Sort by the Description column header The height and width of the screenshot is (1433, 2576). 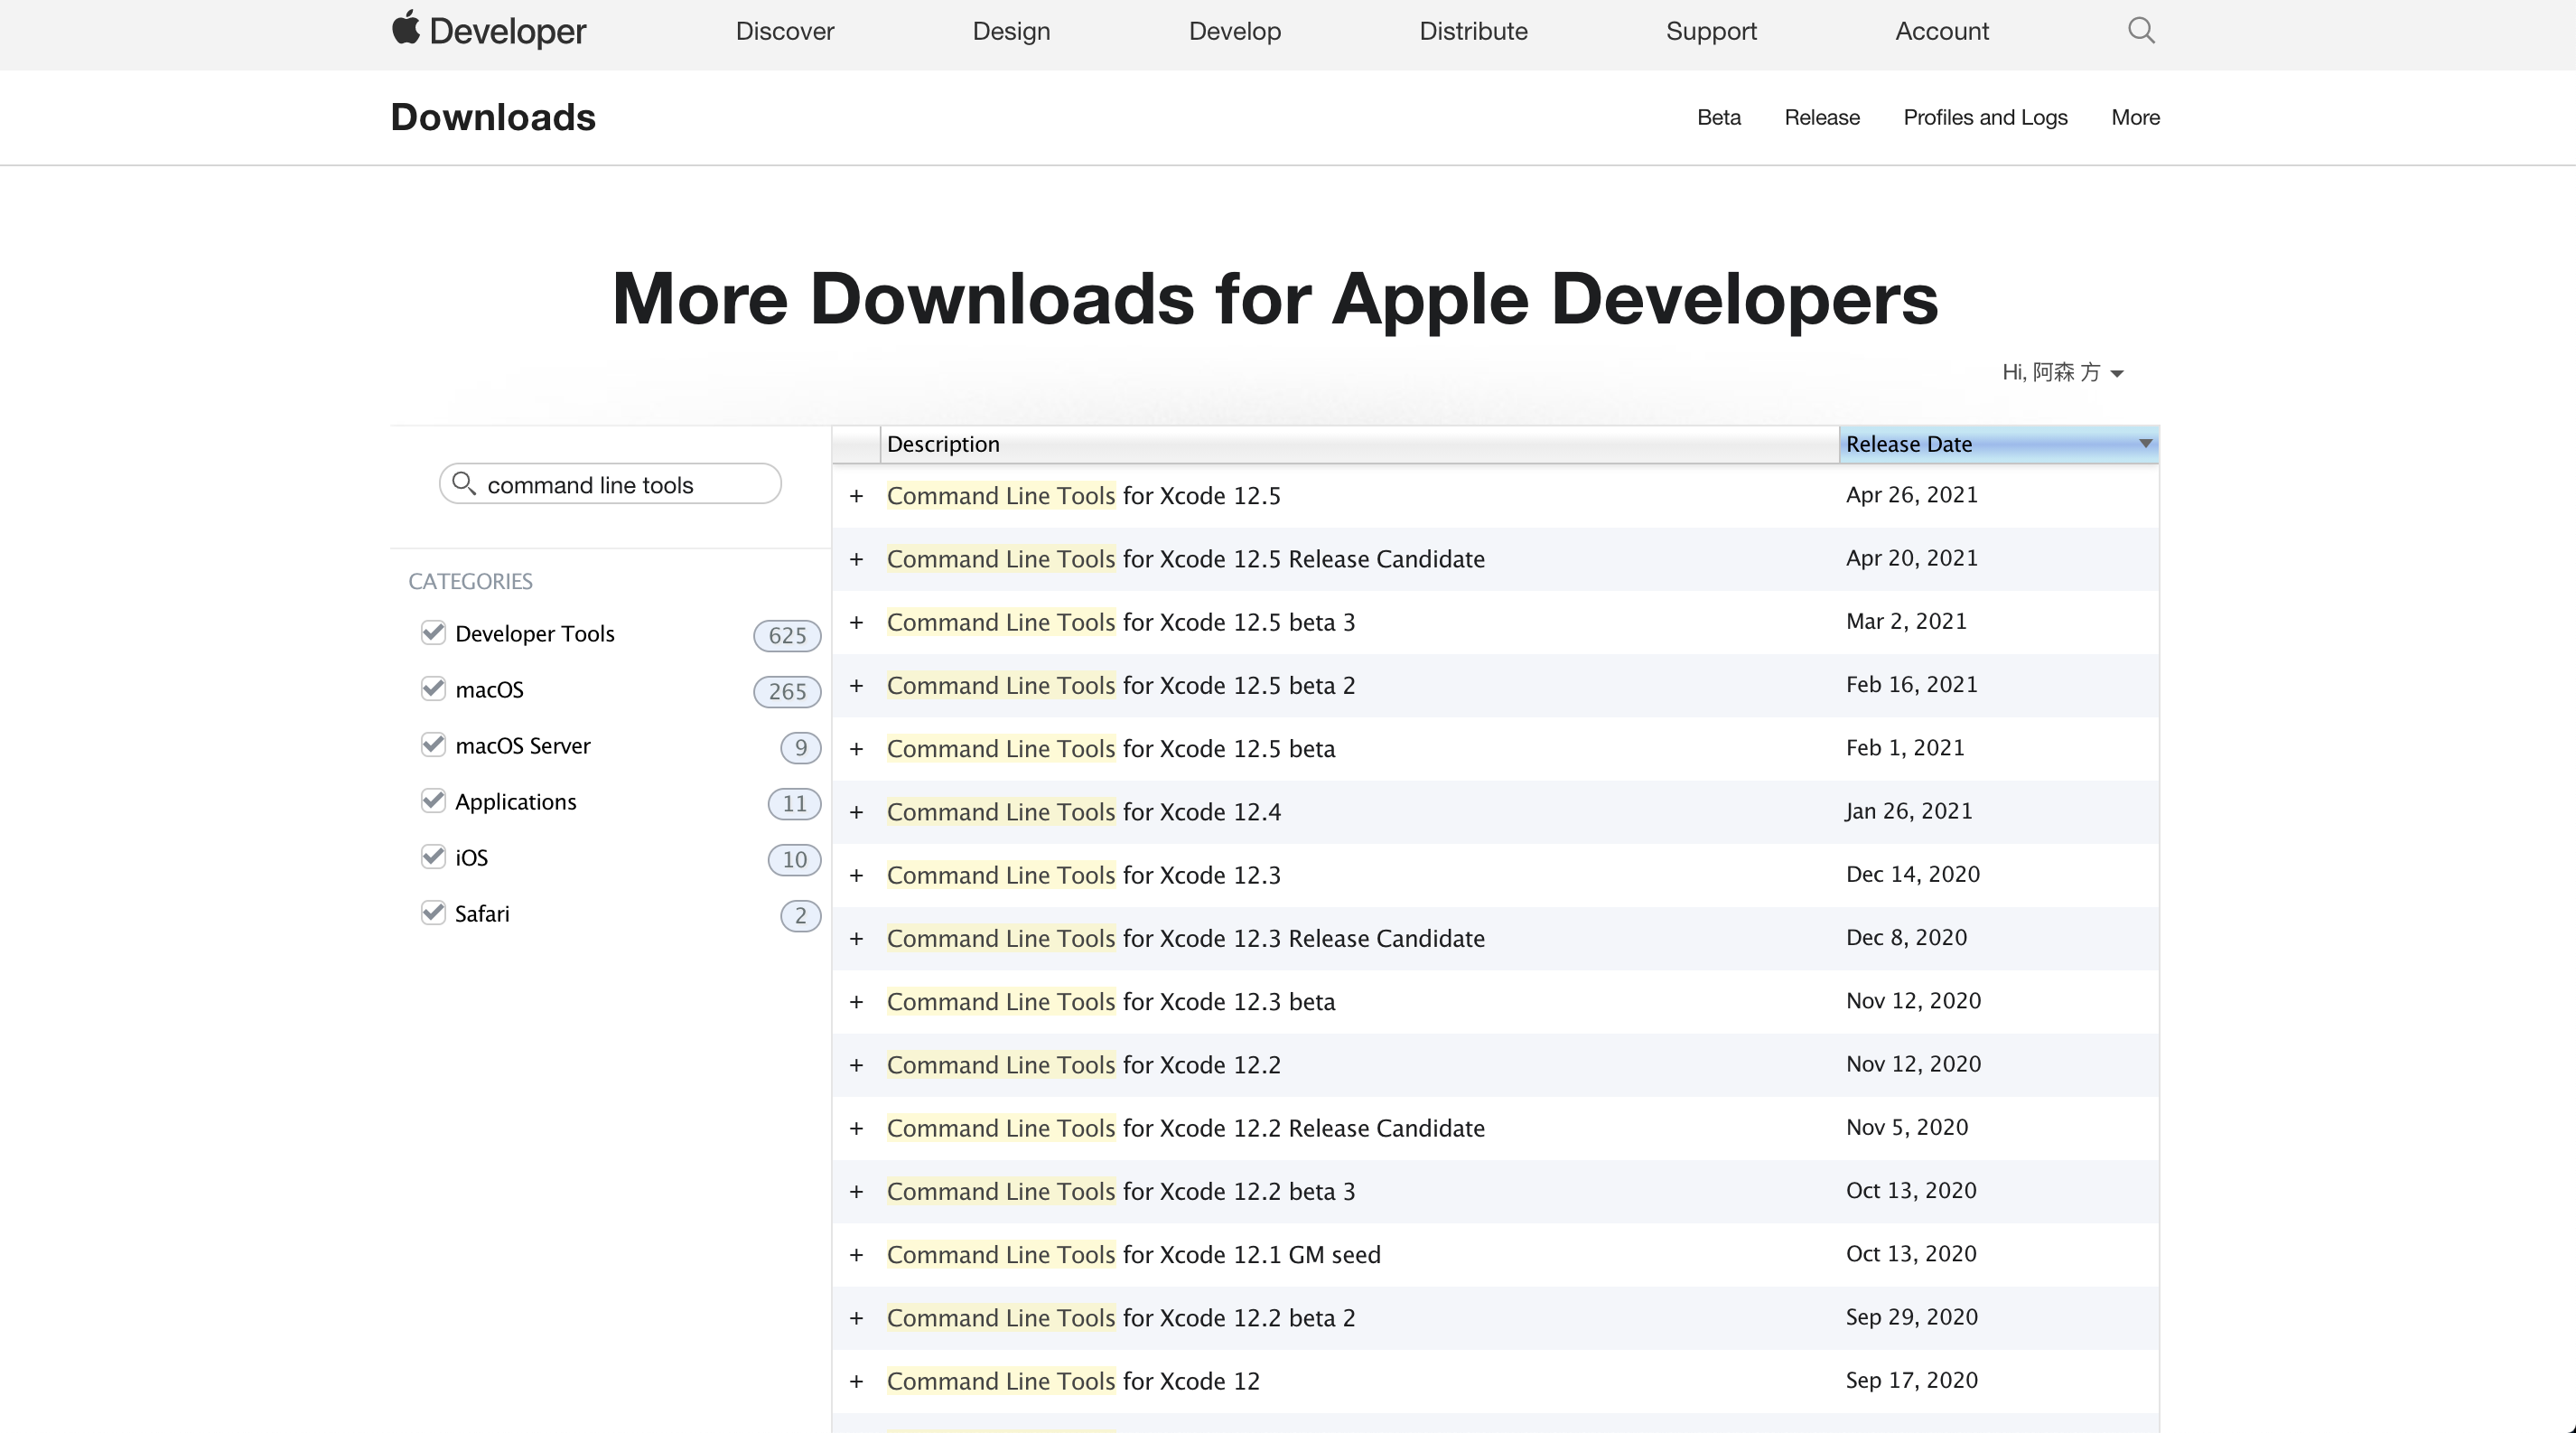click(x=1359, y=444)
